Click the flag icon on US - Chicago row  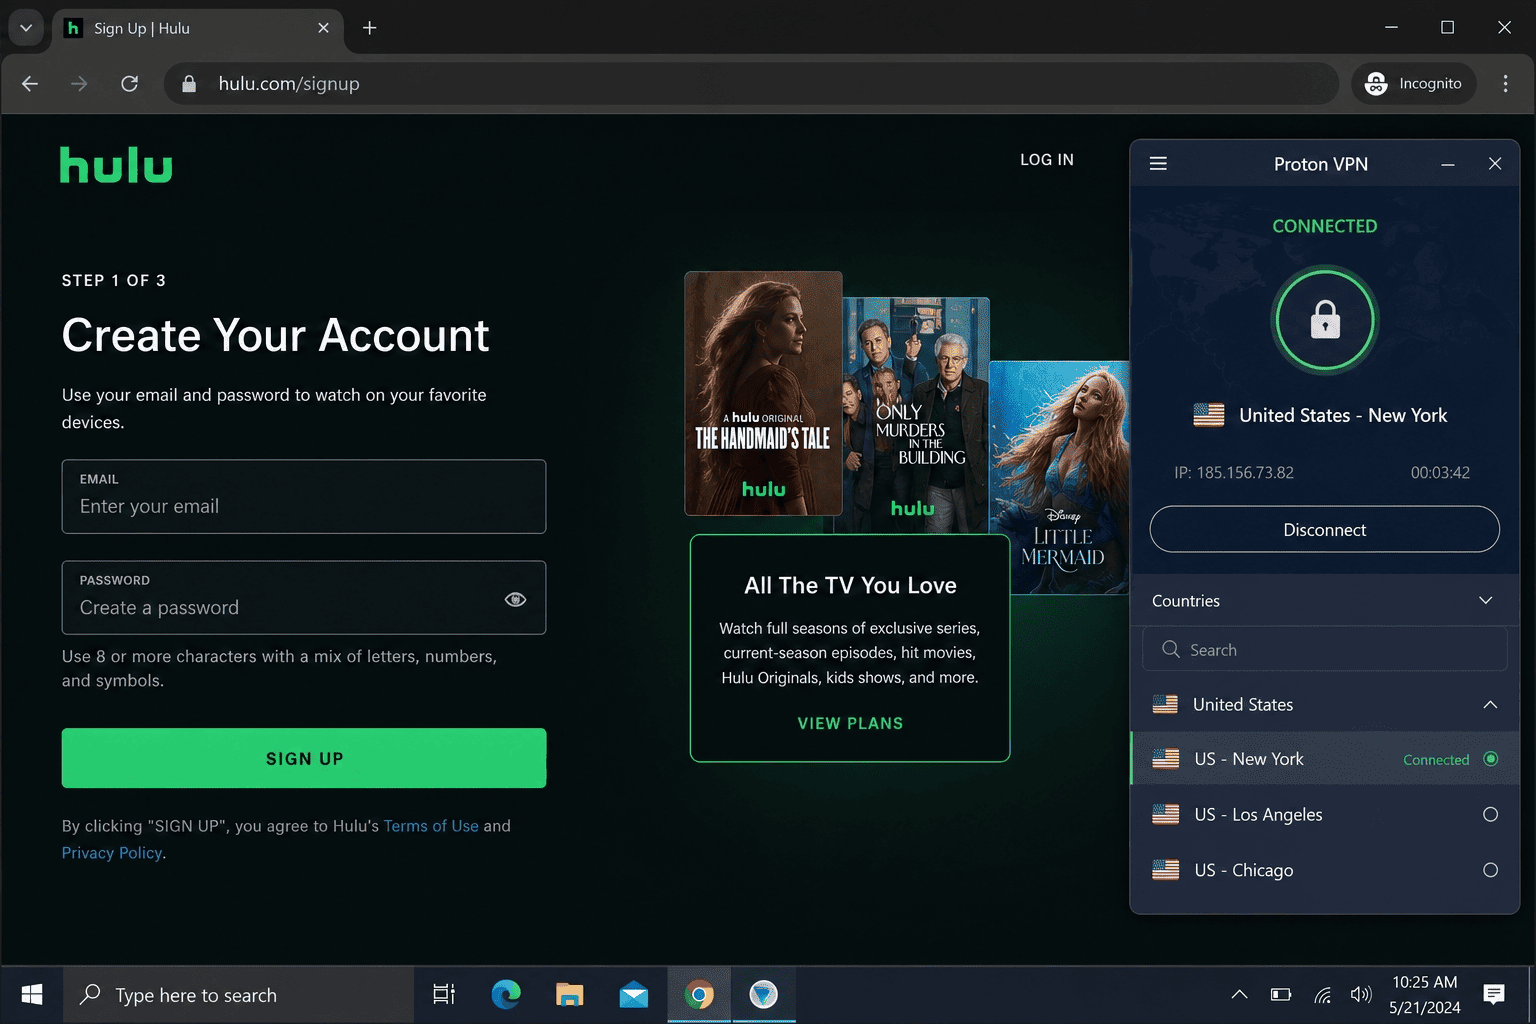1166,870
